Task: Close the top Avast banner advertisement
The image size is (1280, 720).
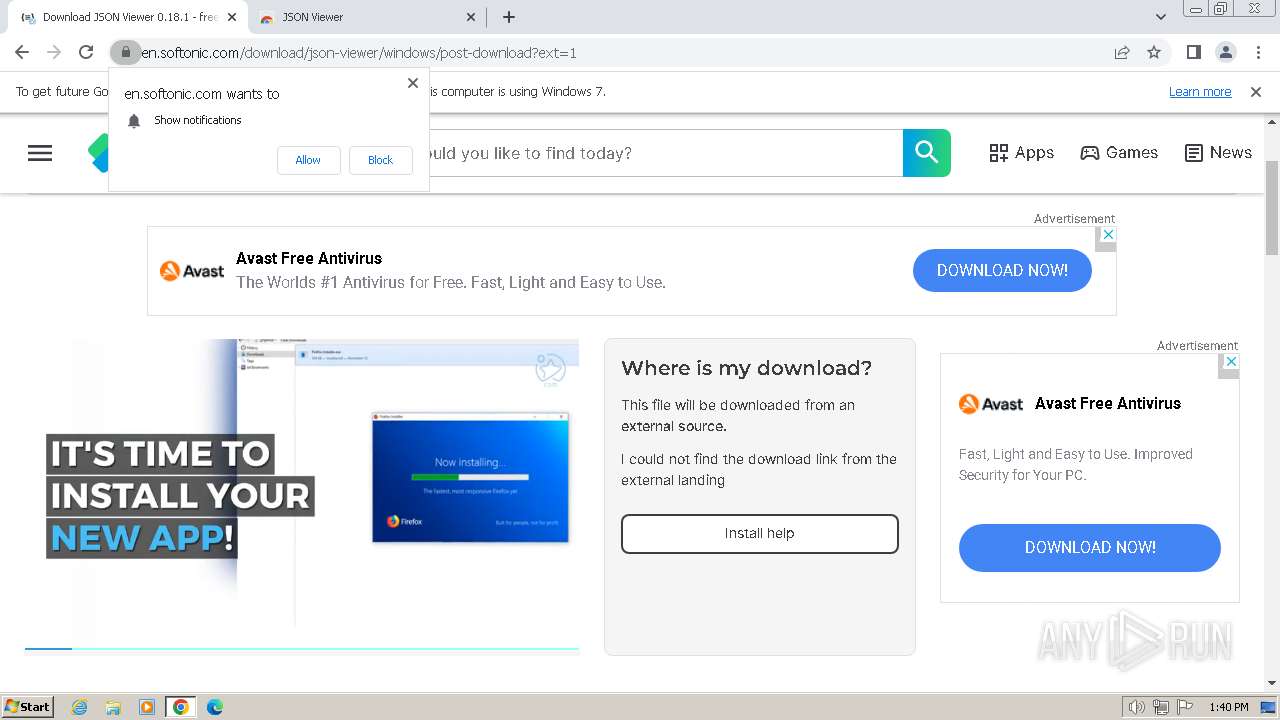Action: (1107, 234)
